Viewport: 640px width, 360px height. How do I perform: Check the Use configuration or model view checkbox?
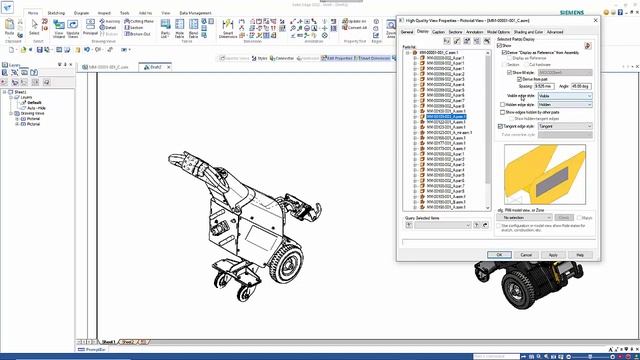[x=499, y=226]
